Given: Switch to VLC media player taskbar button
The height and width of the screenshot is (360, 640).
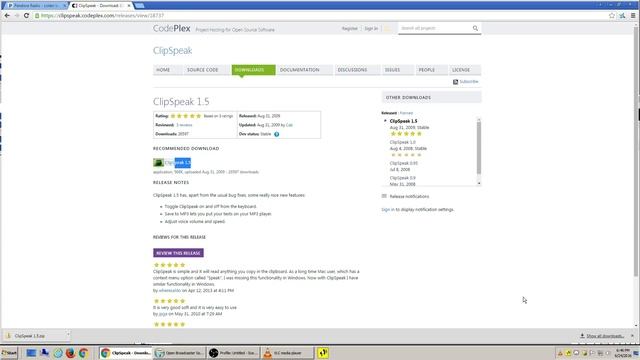Looking at the screenshot, I should 288,353.
